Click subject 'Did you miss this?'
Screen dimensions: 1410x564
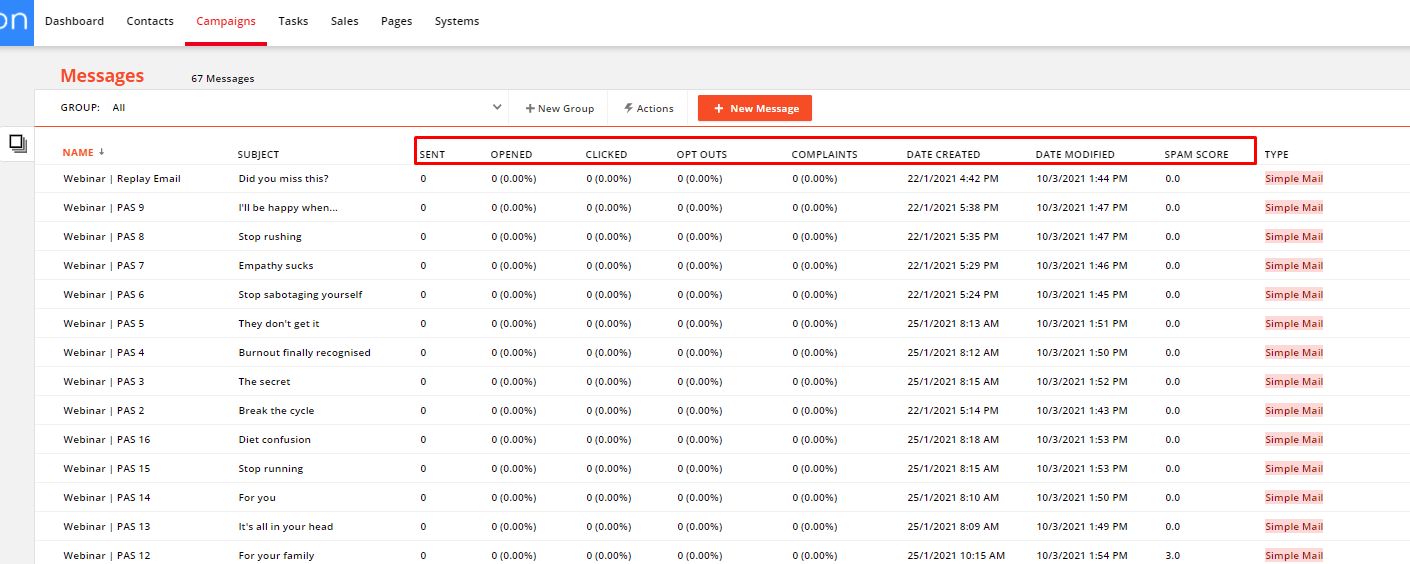pos(284,179)
